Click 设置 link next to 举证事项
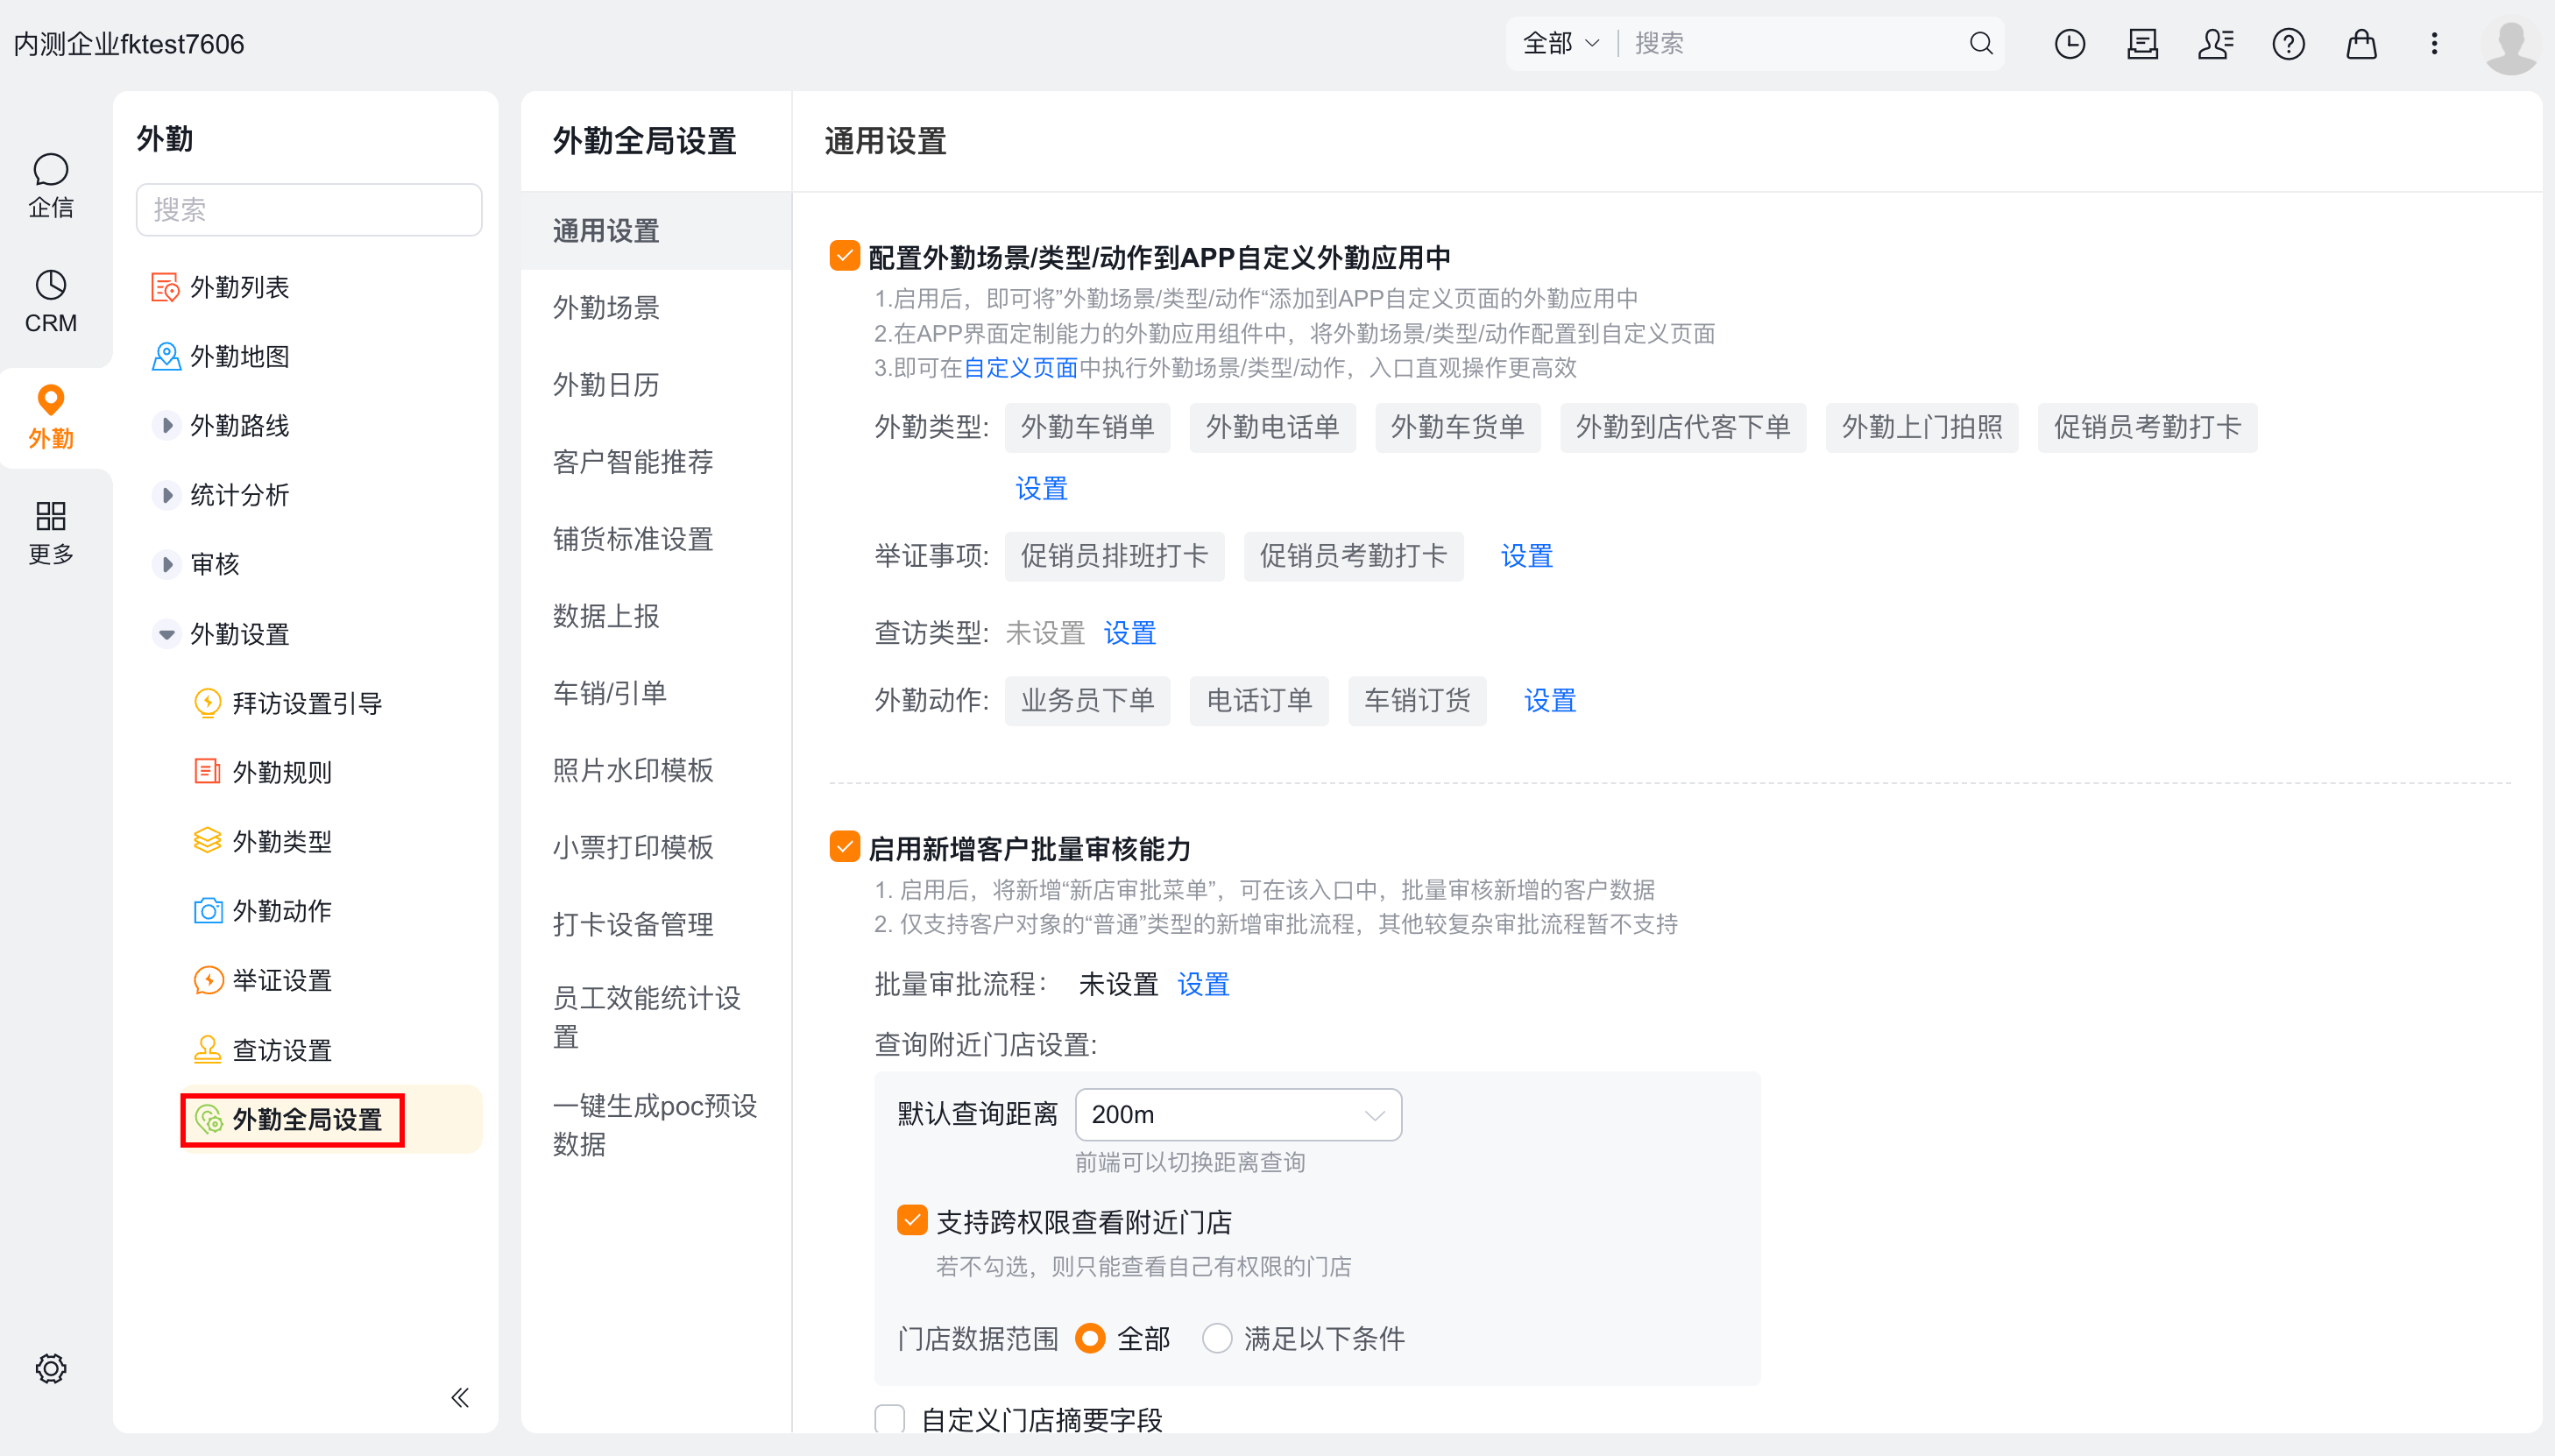This screenshot has width=2555, height=1456. tap(1526, 556)
